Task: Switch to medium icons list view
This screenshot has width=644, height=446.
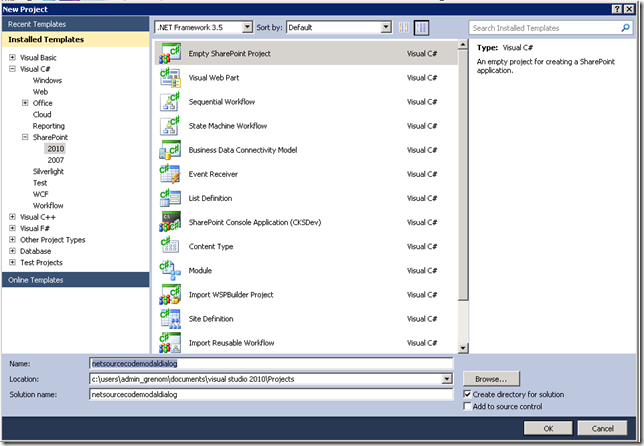Action: tap(421, 28)
